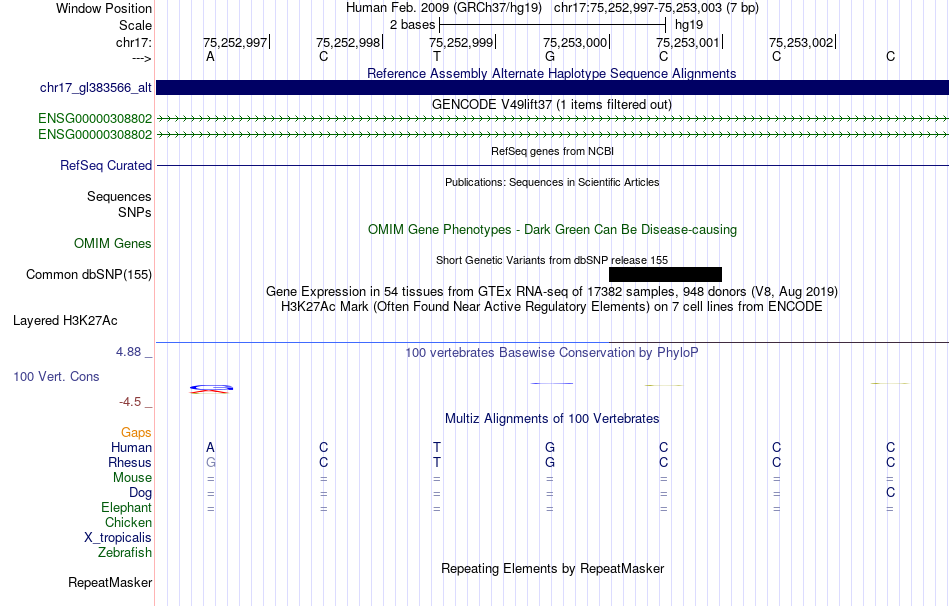Click the SNPs track label
Viewport: 950px width, 606px height.
click(135, 213)
